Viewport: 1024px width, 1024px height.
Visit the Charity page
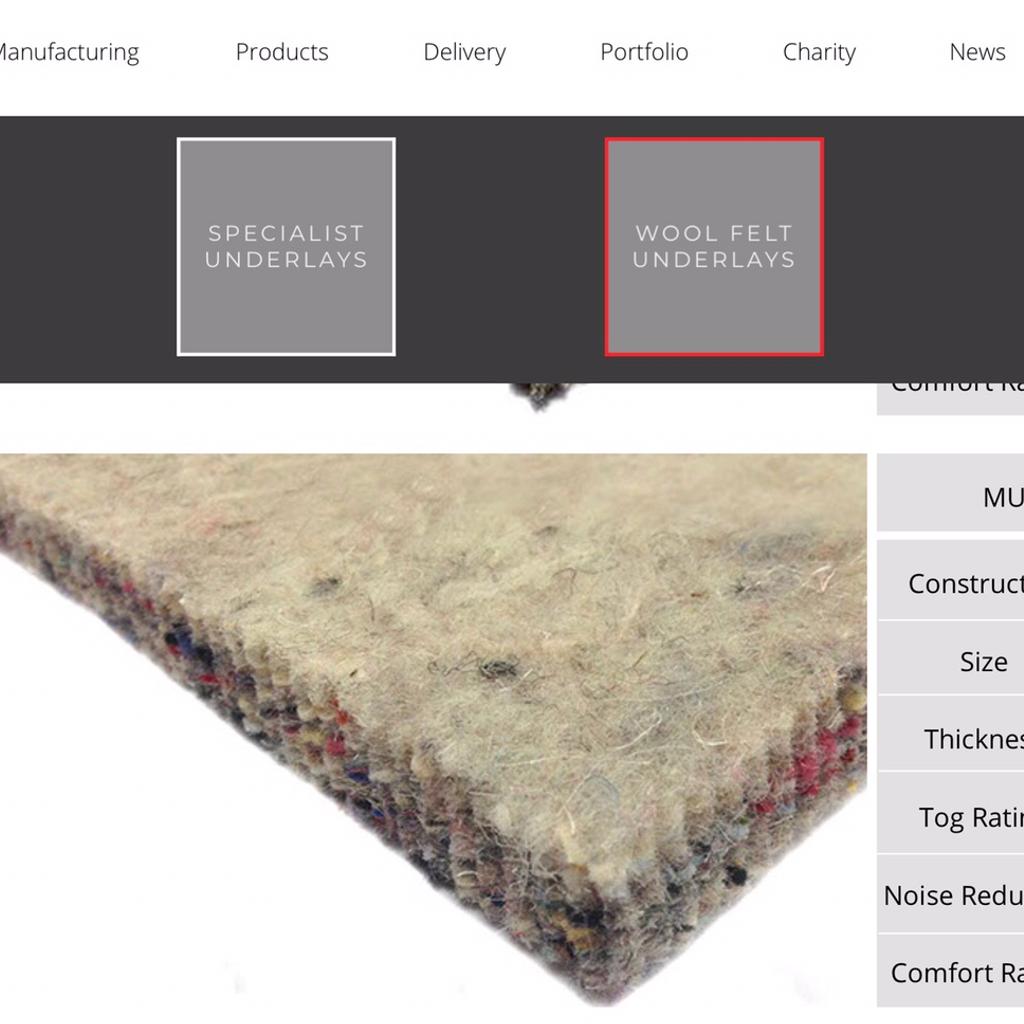(x=819, y=52)
